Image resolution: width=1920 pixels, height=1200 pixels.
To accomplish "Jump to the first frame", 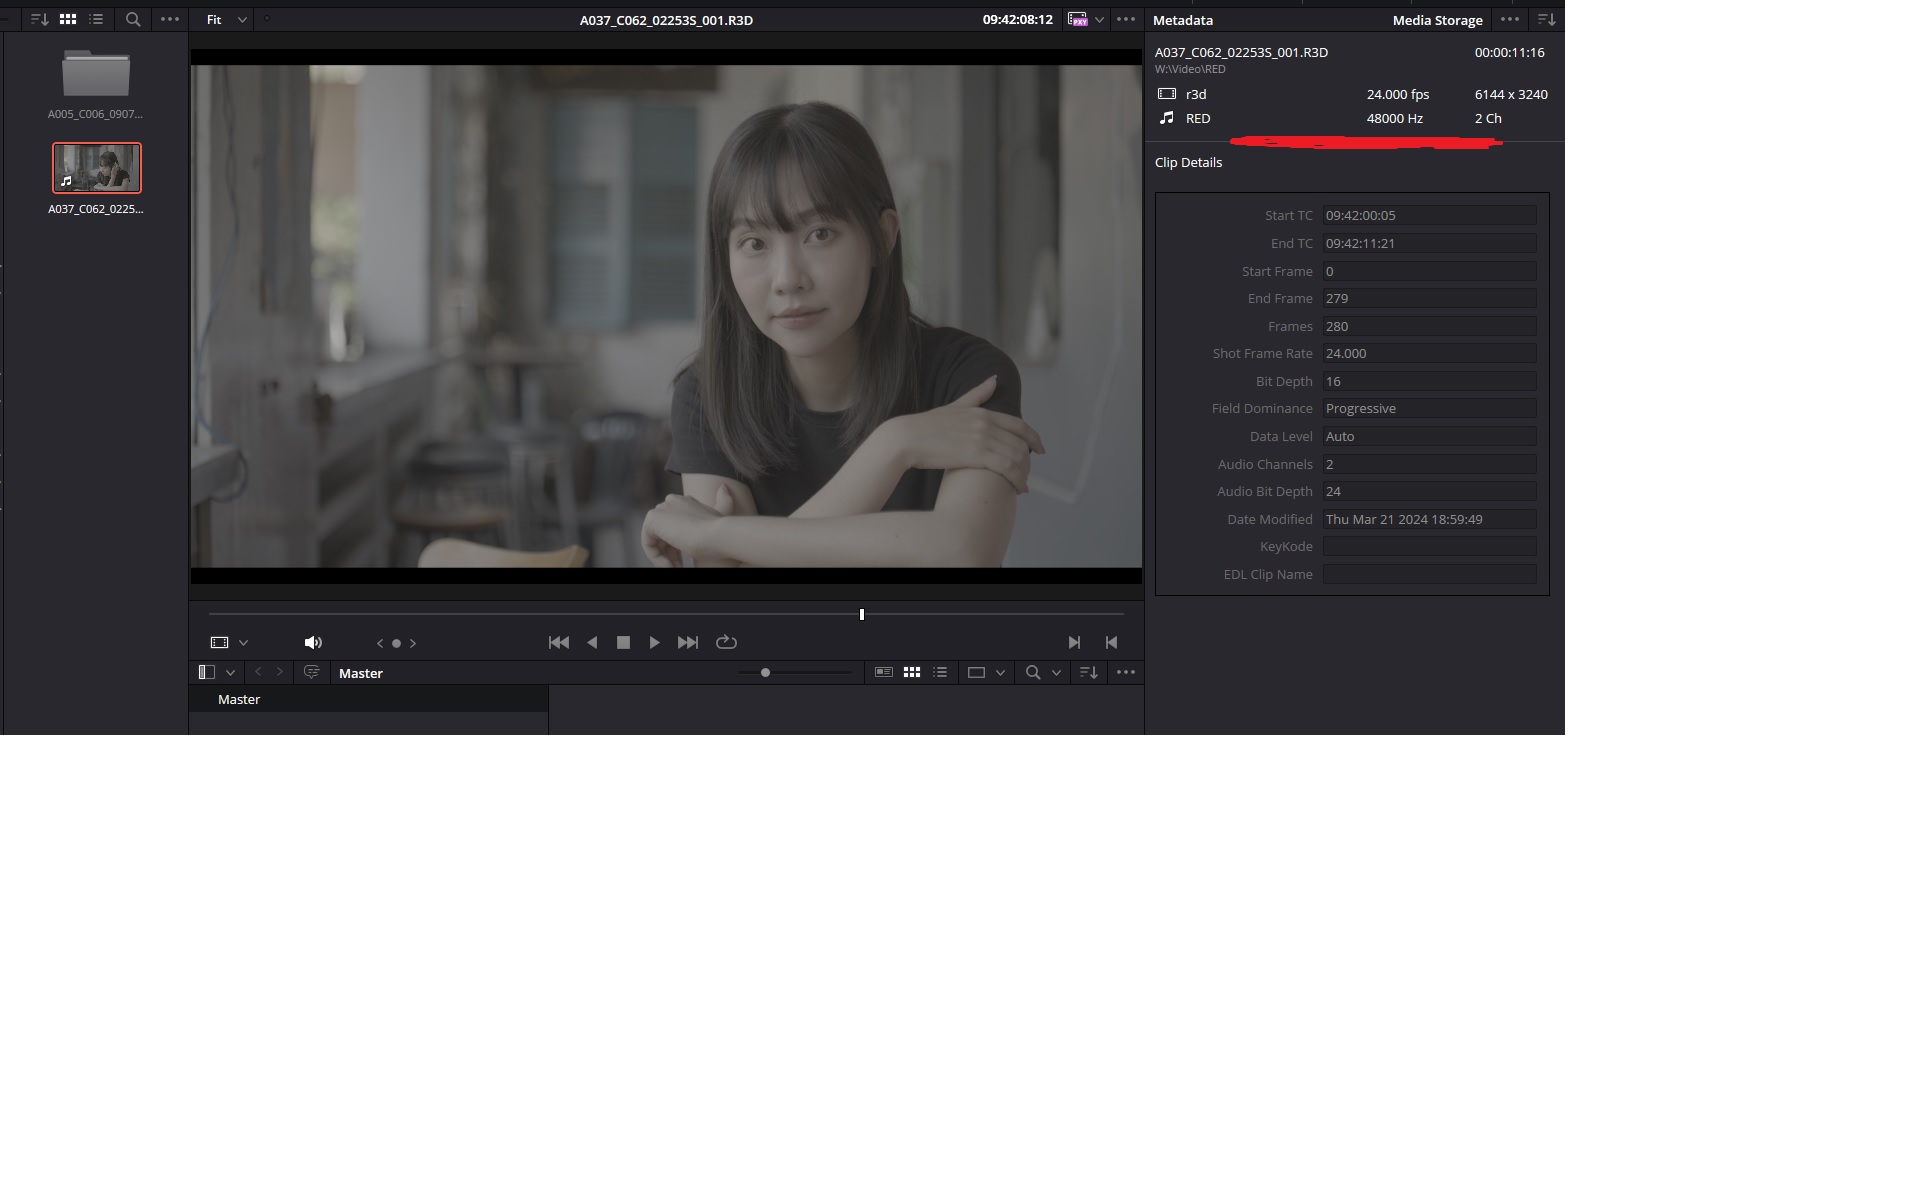I will [x=558, y=642].
